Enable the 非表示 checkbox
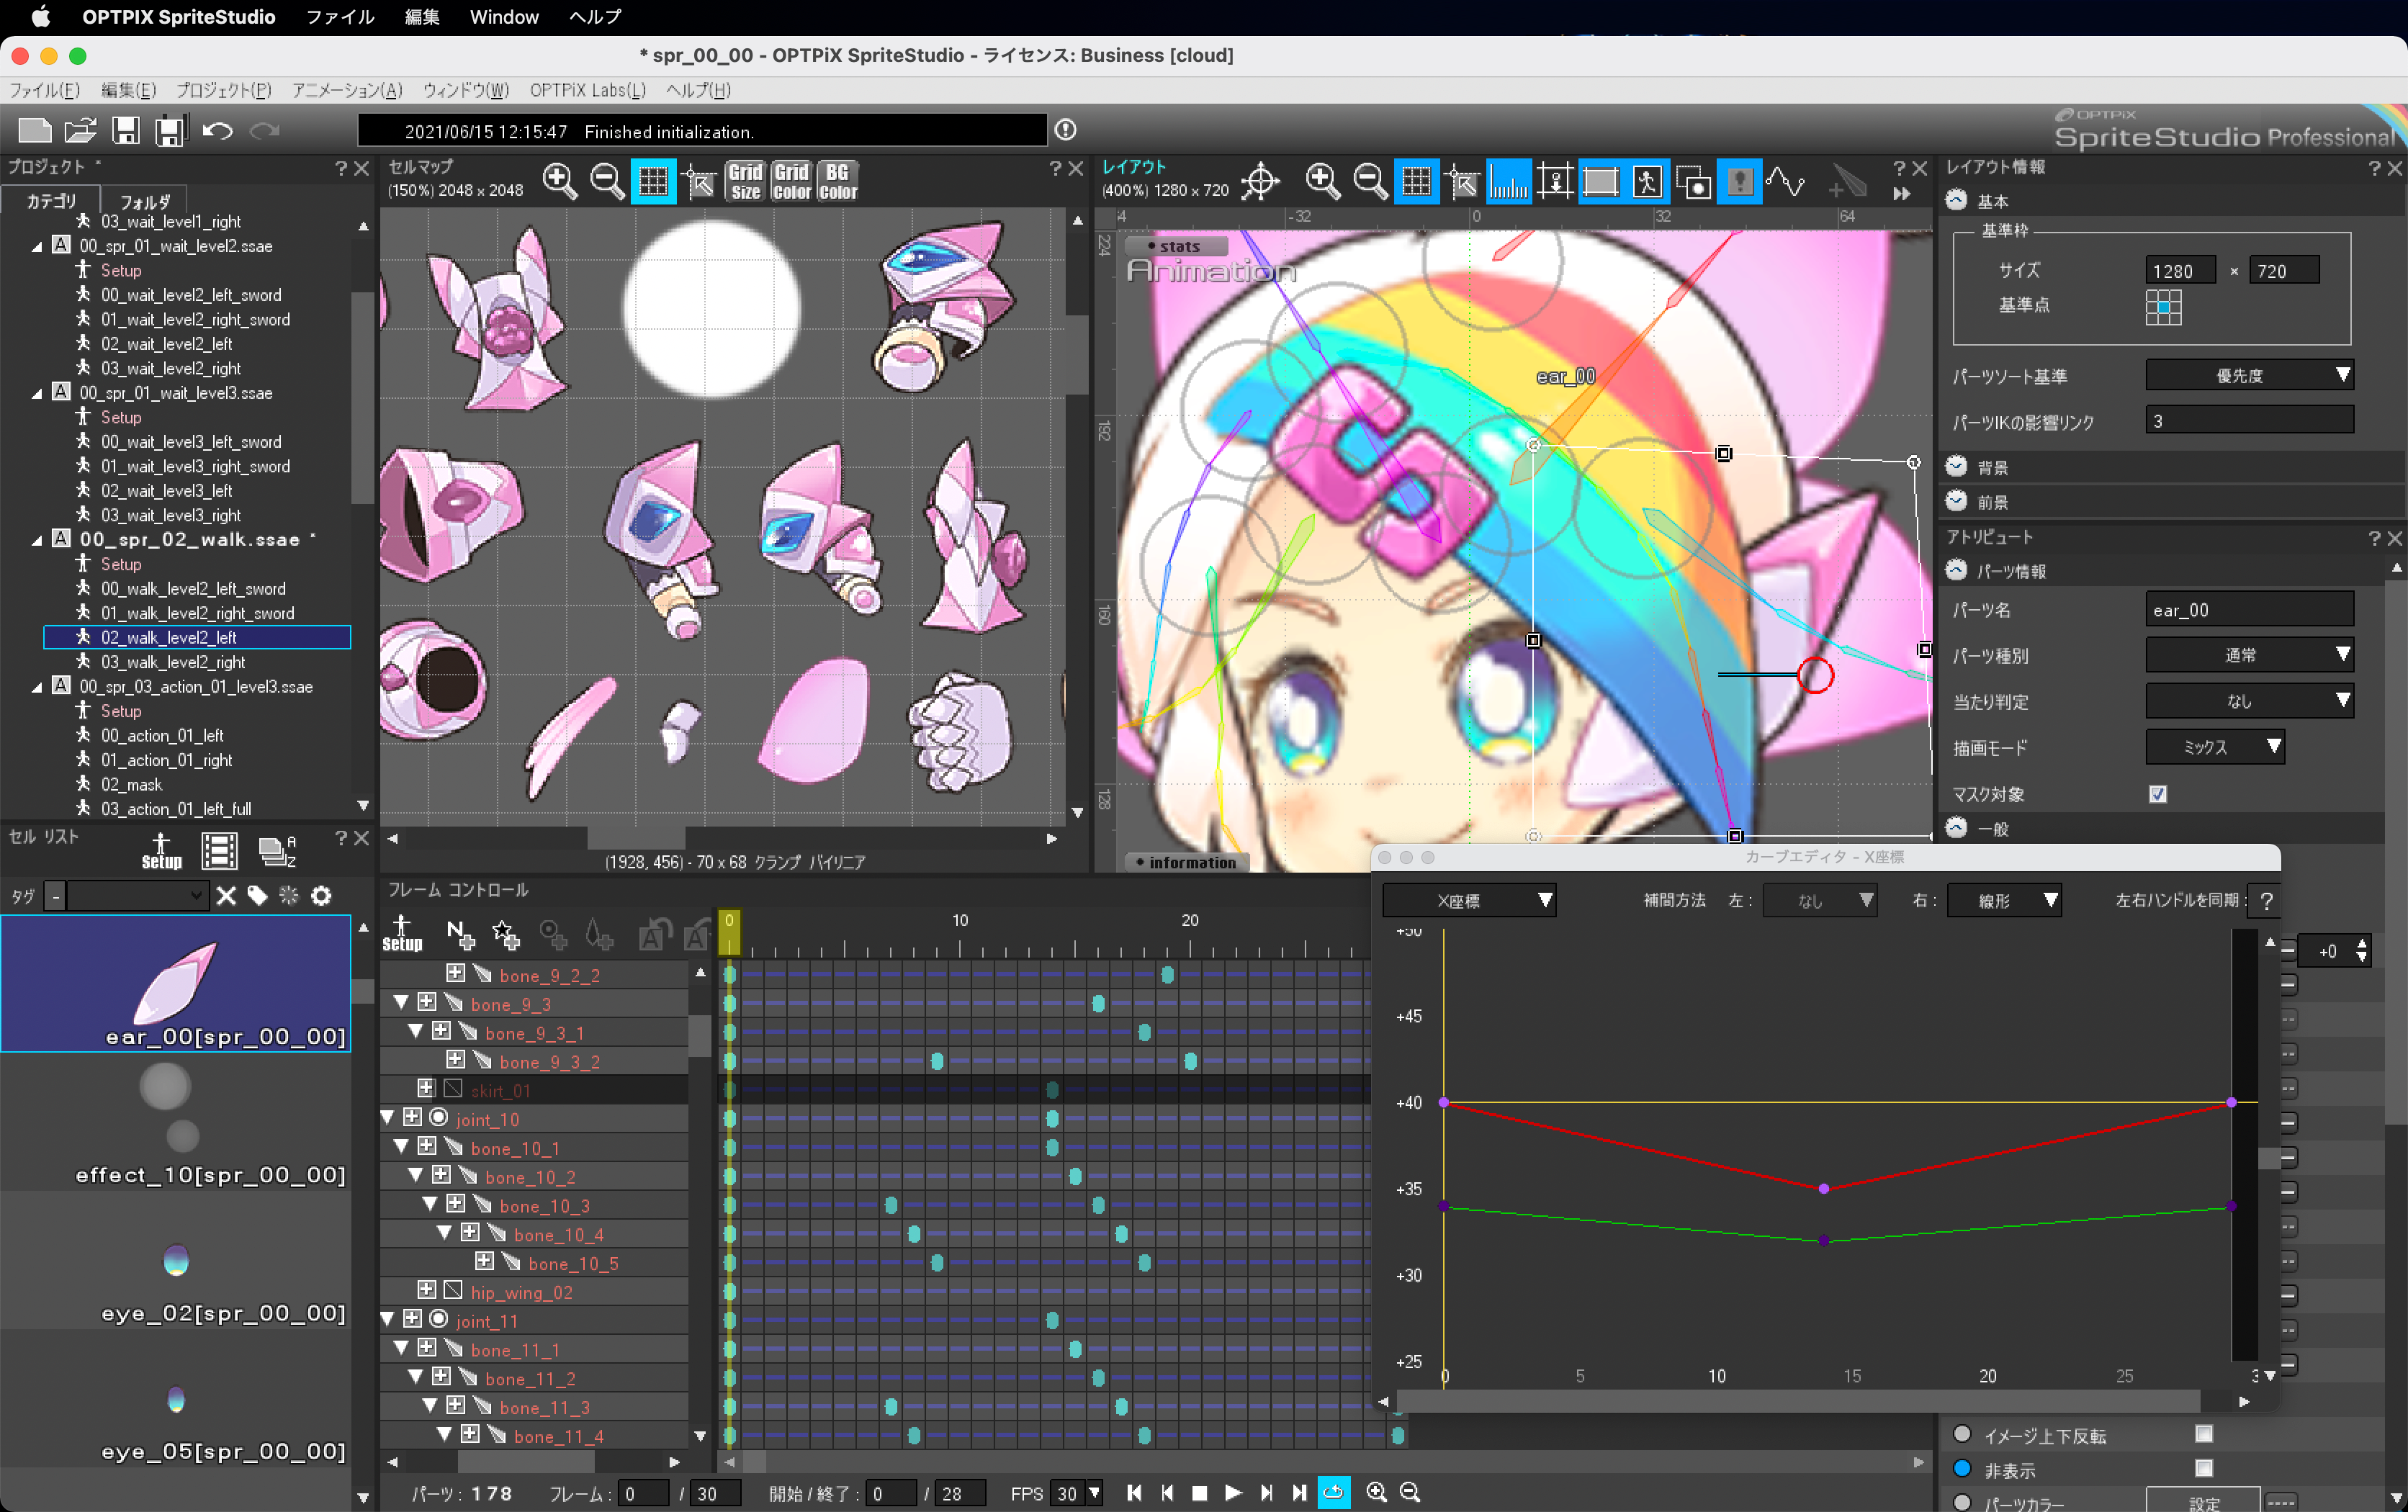 [2203, 1468]
